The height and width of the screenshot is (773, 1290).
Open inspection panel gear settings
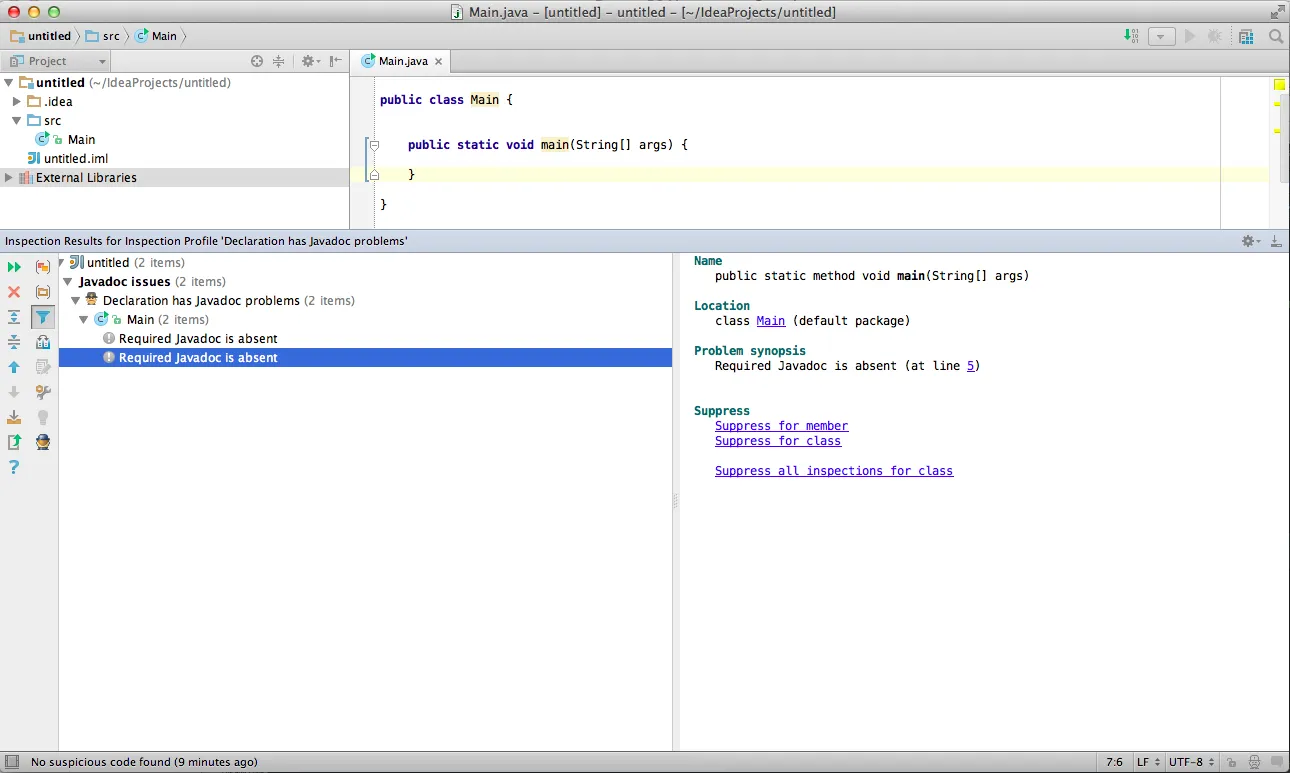1251,241
